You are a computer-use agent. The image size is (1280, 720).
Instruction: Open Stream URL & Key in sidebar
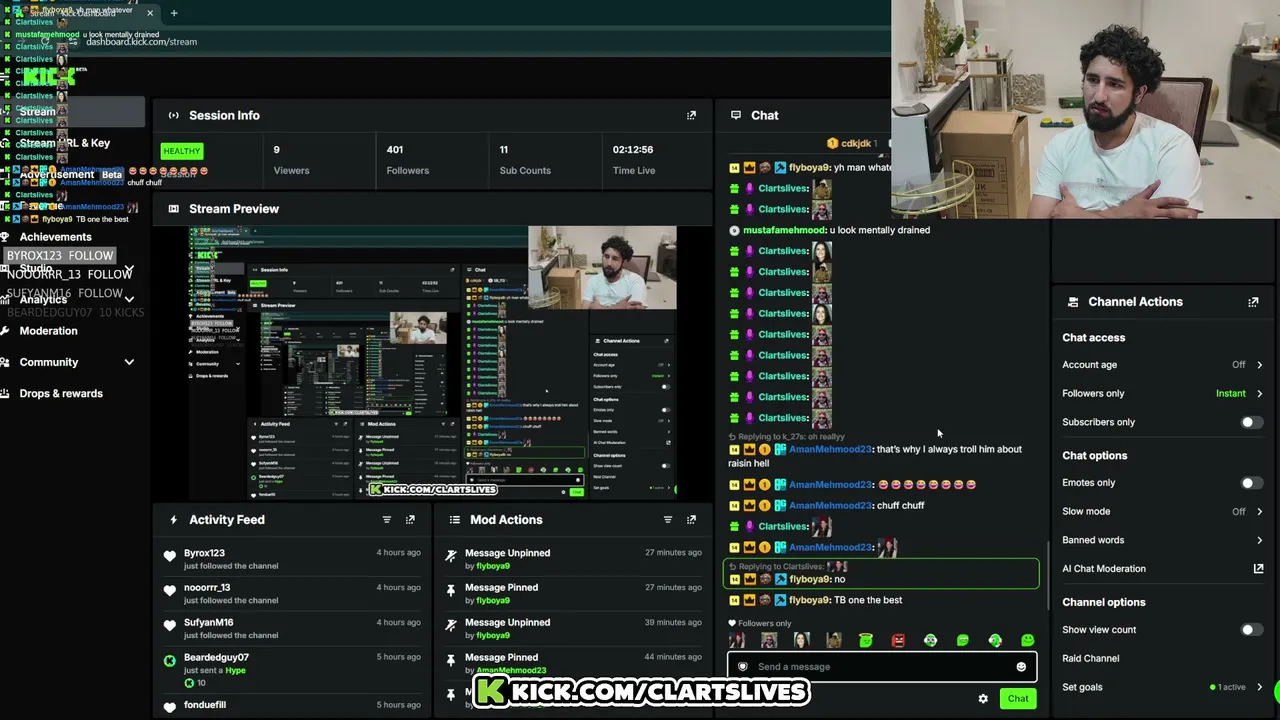(x=65, y=143)
